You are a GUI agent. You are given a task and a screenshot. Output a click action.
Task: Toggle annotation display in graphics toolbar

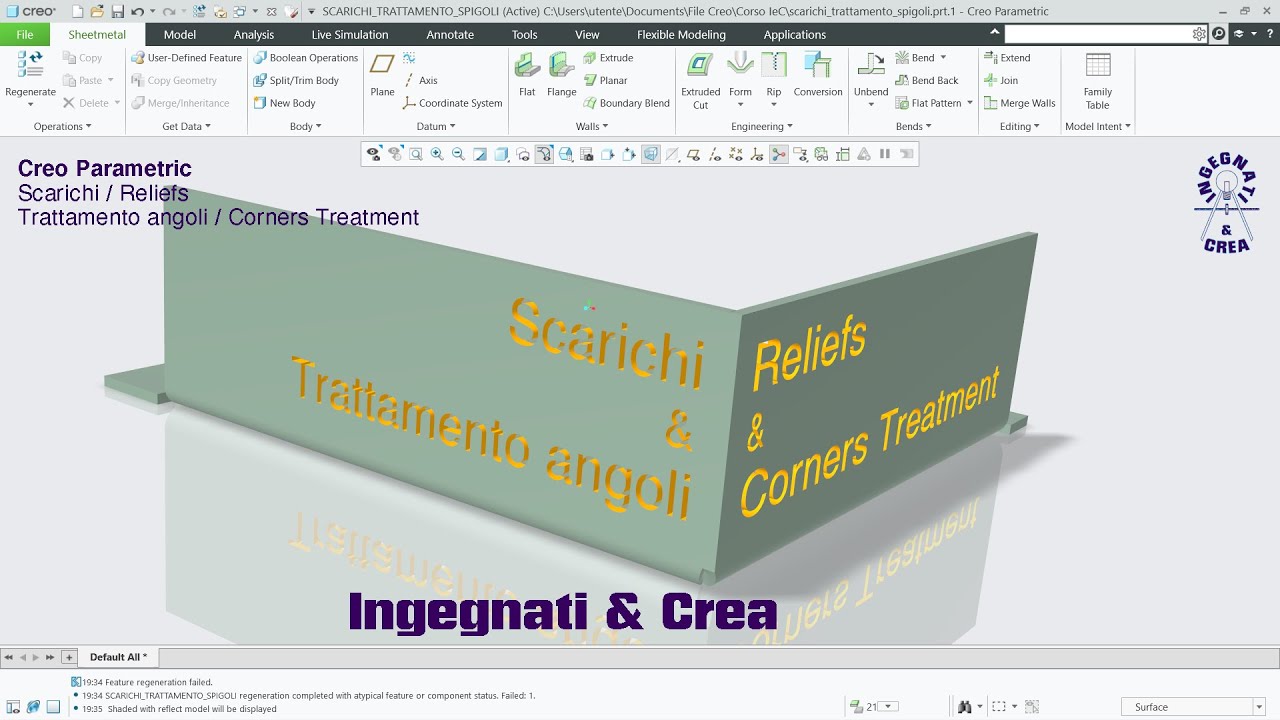[799, 154]
